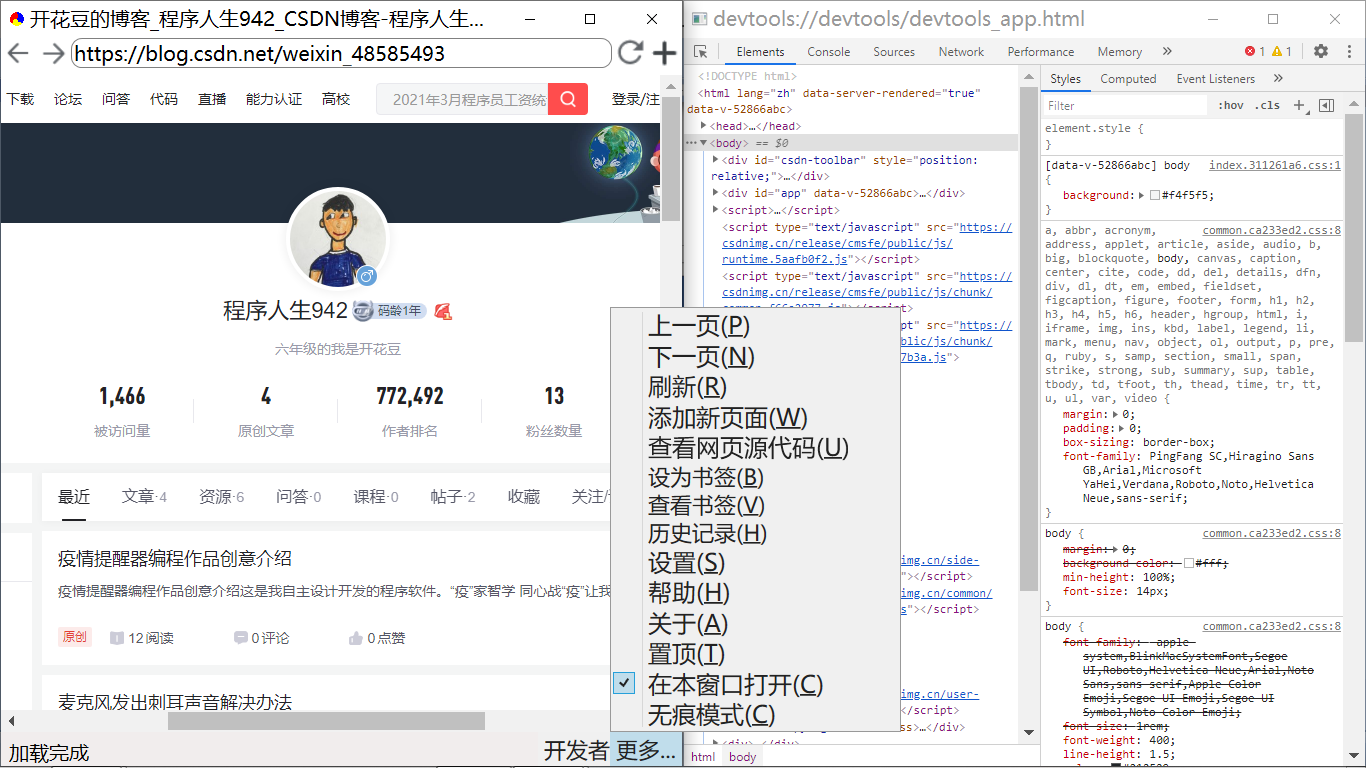
Task: Expand the head node in the DOM tree
Action: tap(705, 126)
